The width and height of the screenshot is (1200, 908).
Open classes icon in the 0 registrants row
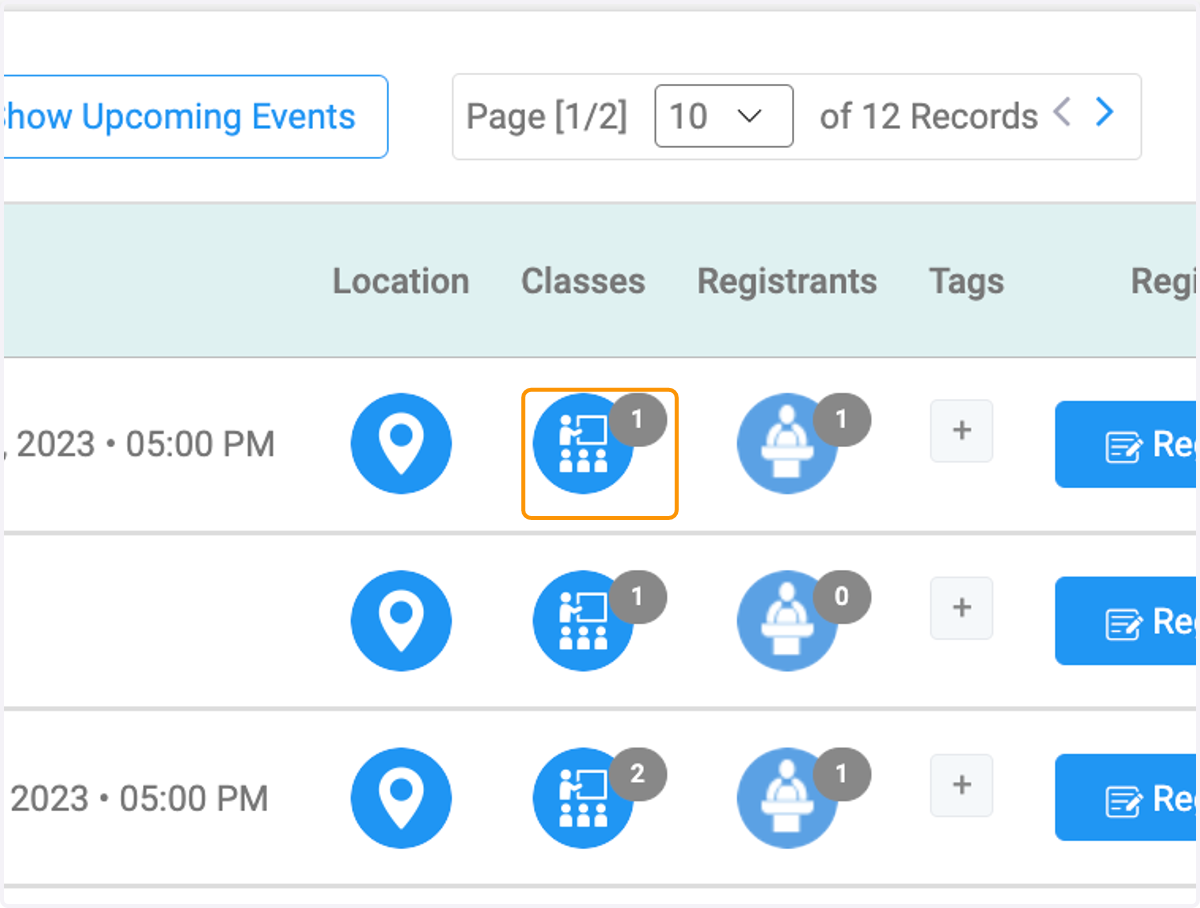(x=584, y=621)
